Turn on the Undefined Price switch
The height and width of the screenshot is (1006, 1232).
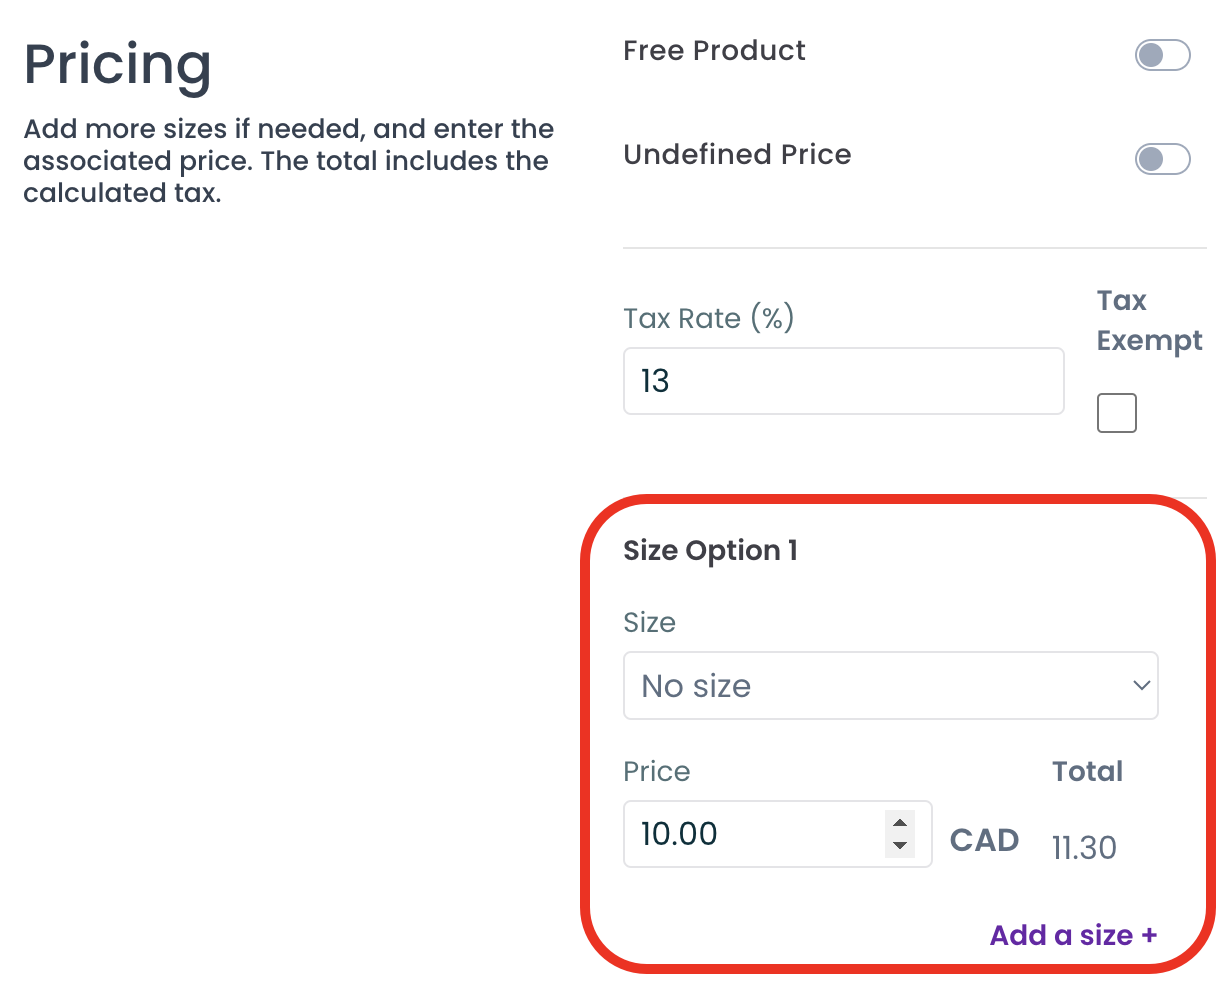(x=1162, y=159)
